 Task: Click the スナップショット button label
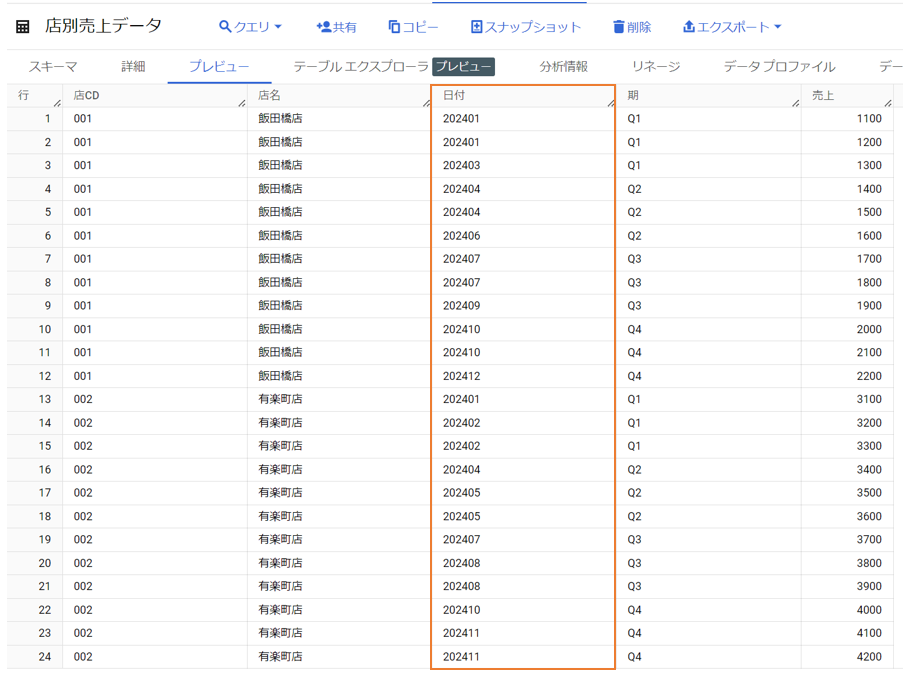(533, 27)
